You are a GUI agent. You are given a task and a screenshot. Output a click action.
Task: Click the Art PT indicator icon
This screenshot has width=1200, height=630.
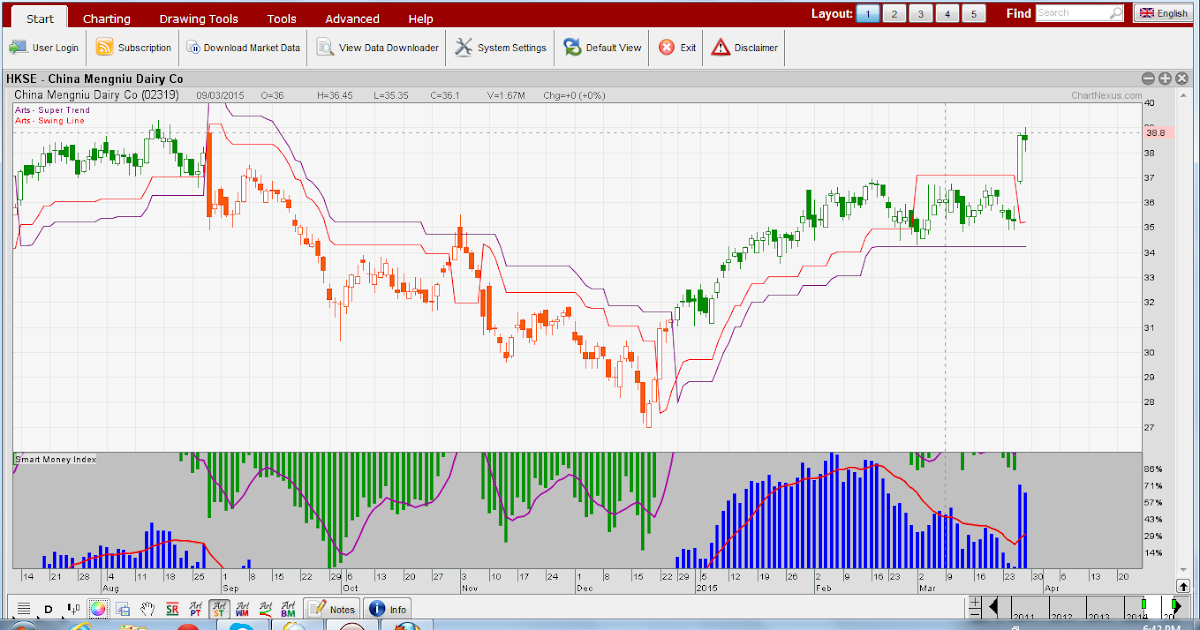[x=194, y=608]
